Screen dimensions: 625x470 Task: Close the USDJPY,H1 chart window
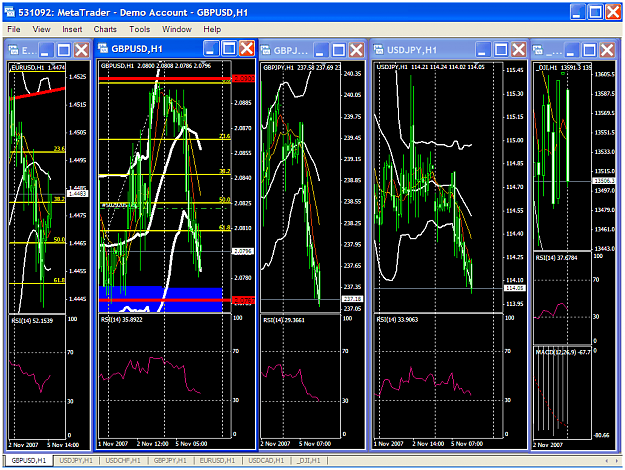519,49
